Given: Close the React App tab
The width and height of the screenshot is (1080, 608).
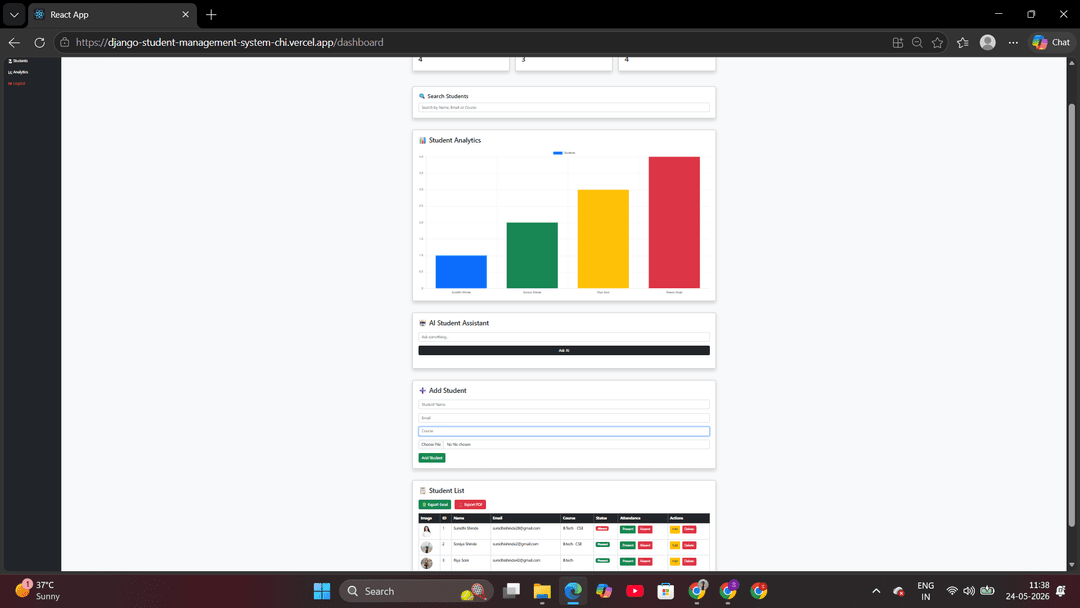Looking at the screenshot, I should 185,14.
